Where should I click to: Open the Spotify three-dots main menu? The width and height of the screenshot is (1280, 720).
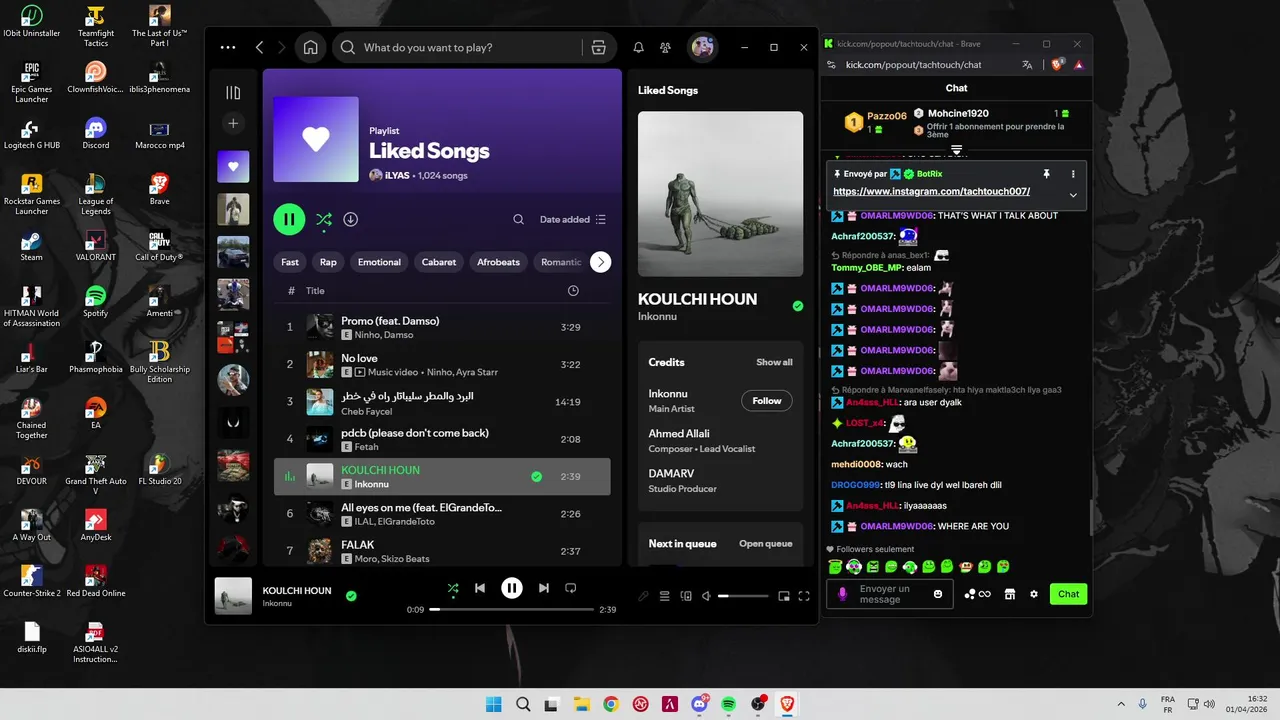coord(228,47)
